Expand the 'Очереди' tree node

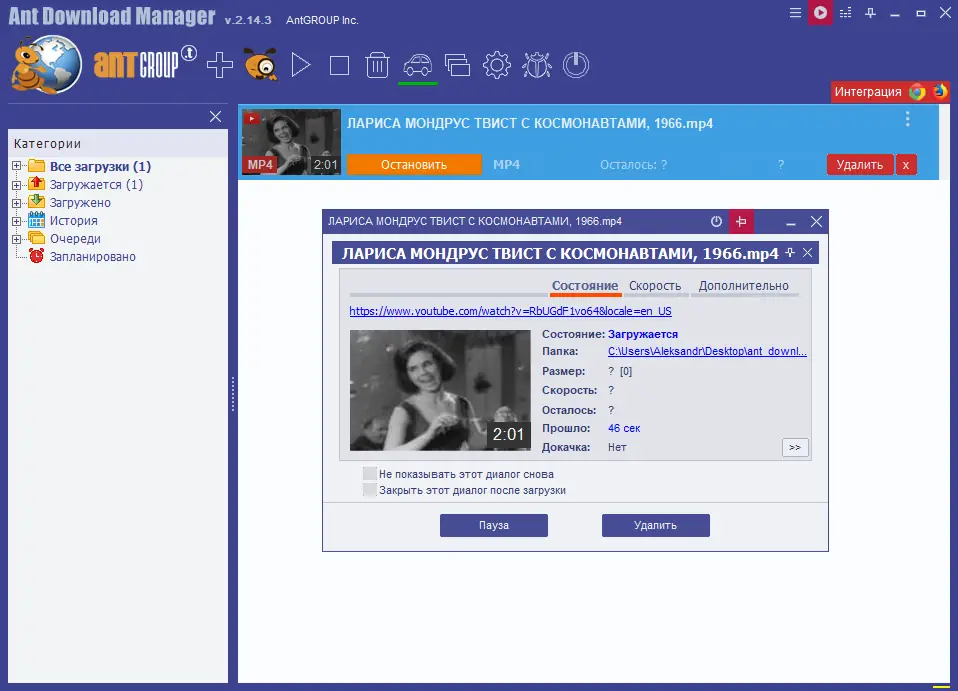tap(16, 239)
